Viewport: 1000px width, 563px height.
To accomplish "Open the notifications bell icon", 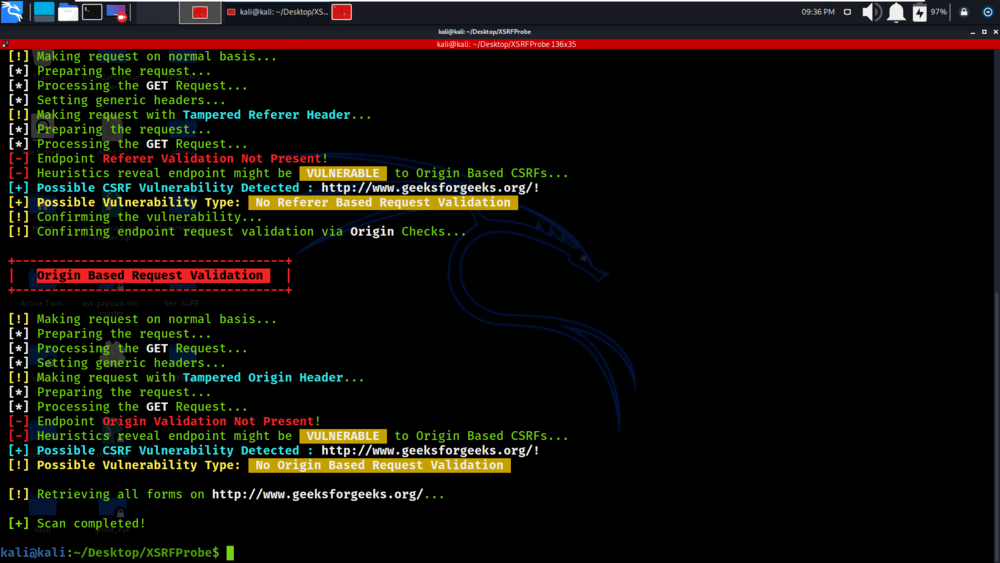I will click(896, 12).
